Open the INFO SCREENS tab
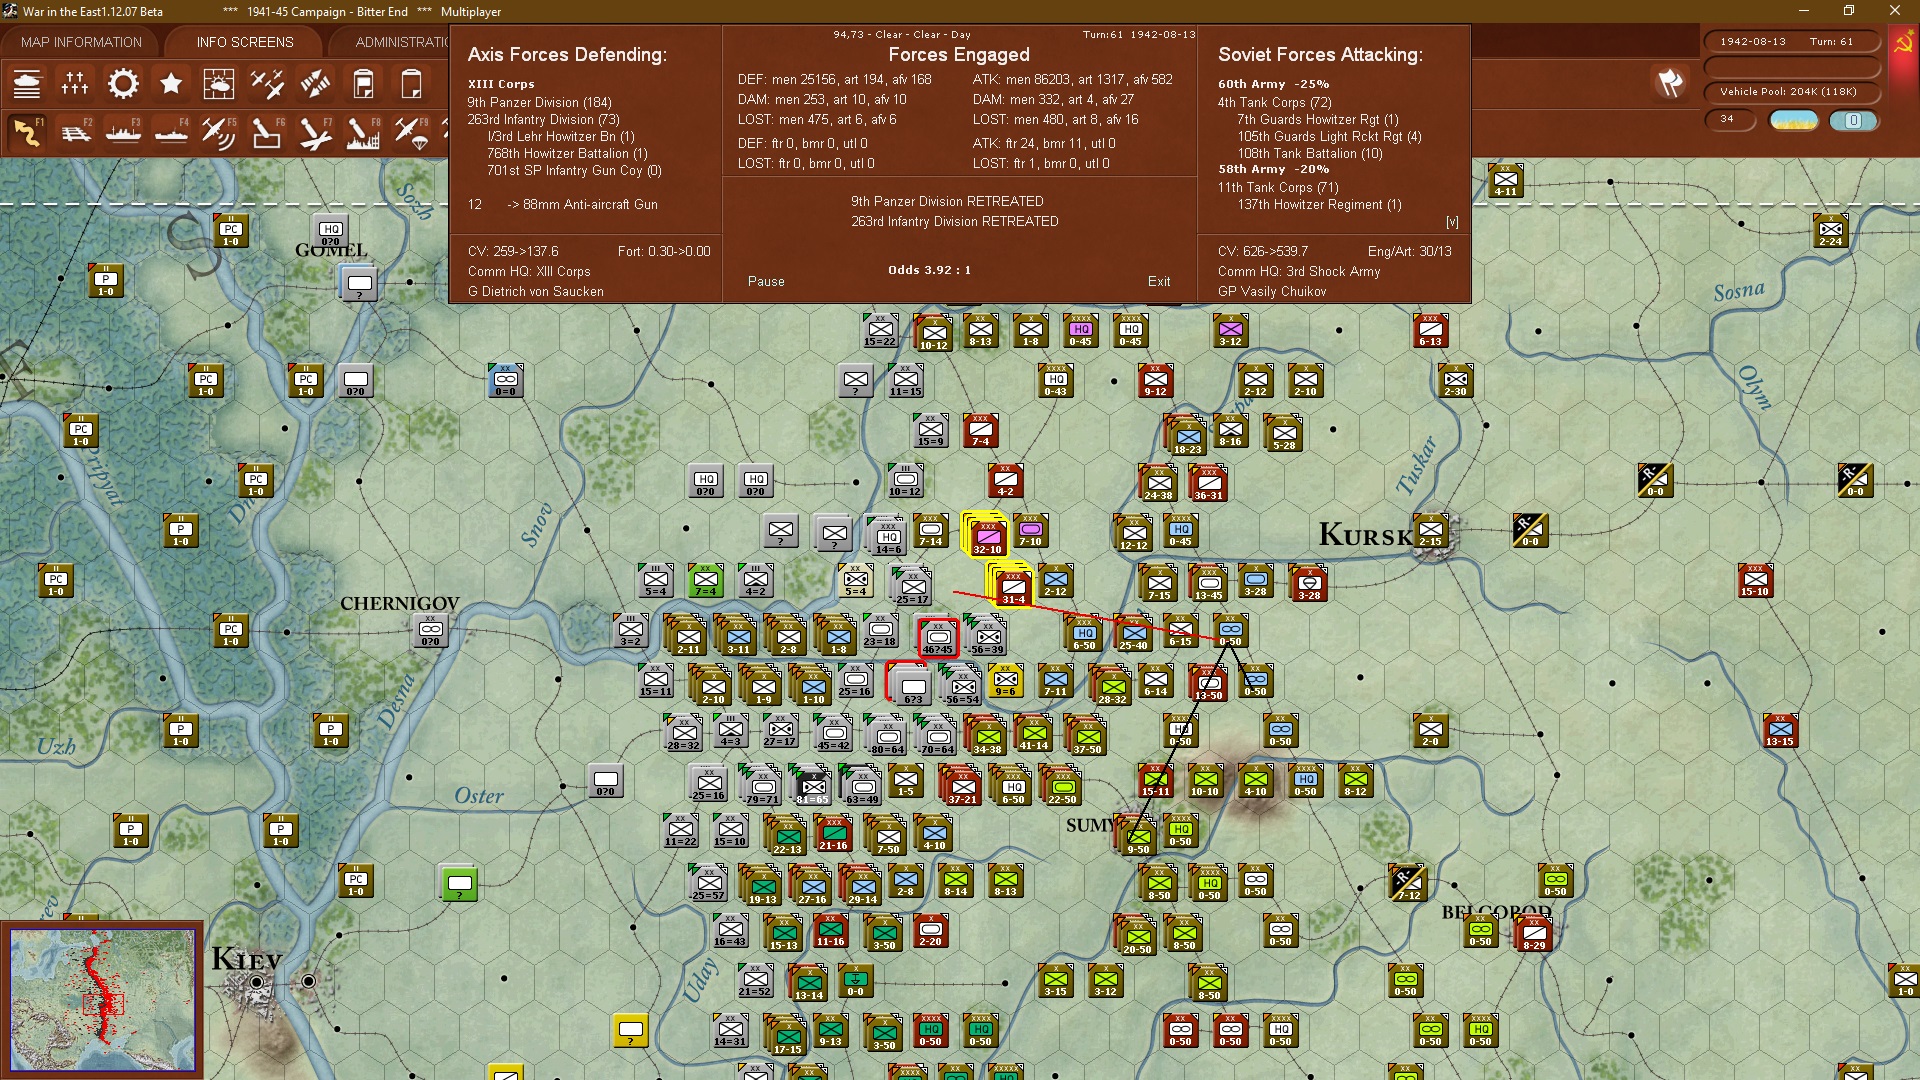Image resolution: width=1920 pixels, height=1080 pixels. pos(245,42)
